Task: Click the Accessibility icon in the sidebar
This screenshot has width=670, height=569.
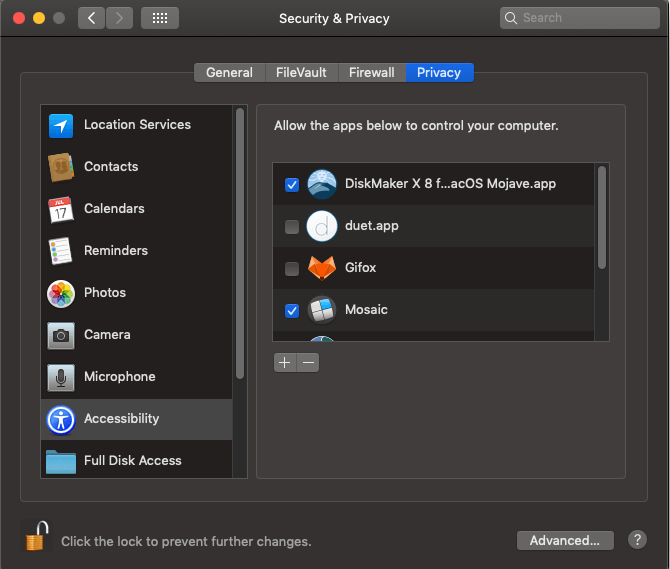Action: (x=61, y=419)
